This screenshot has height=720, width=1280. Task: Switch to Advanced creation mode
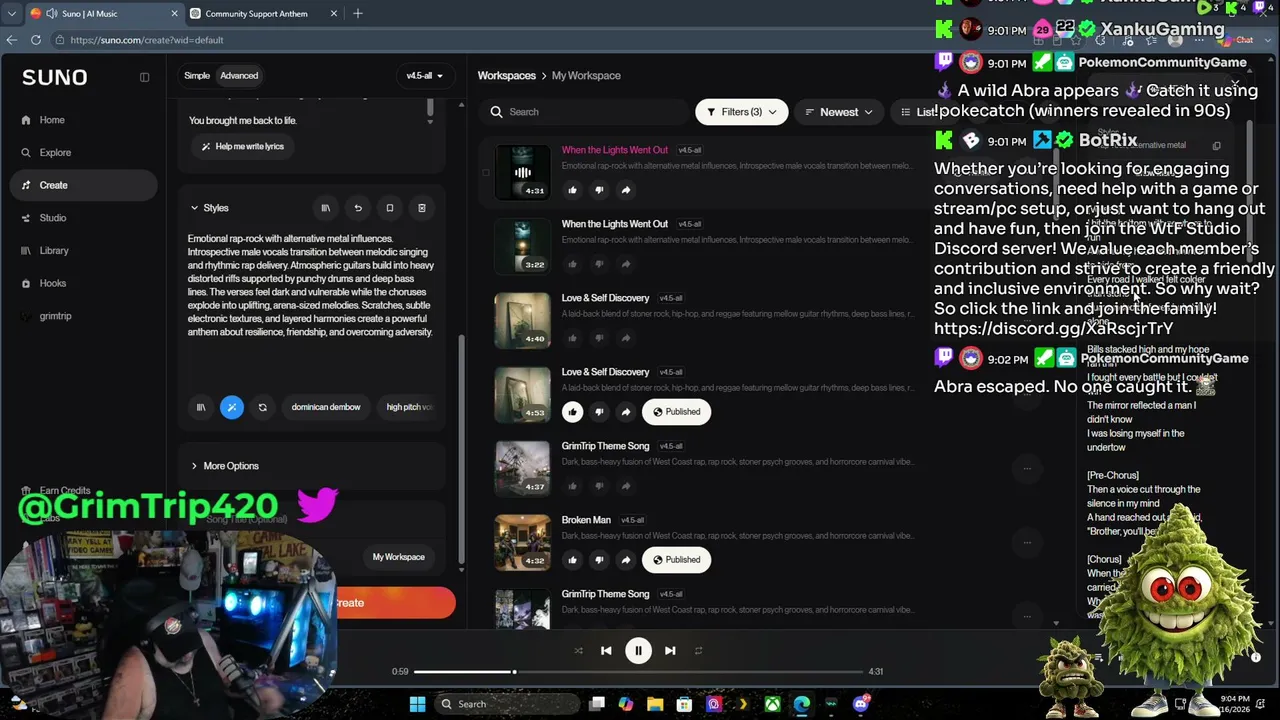tap(239, 76)
